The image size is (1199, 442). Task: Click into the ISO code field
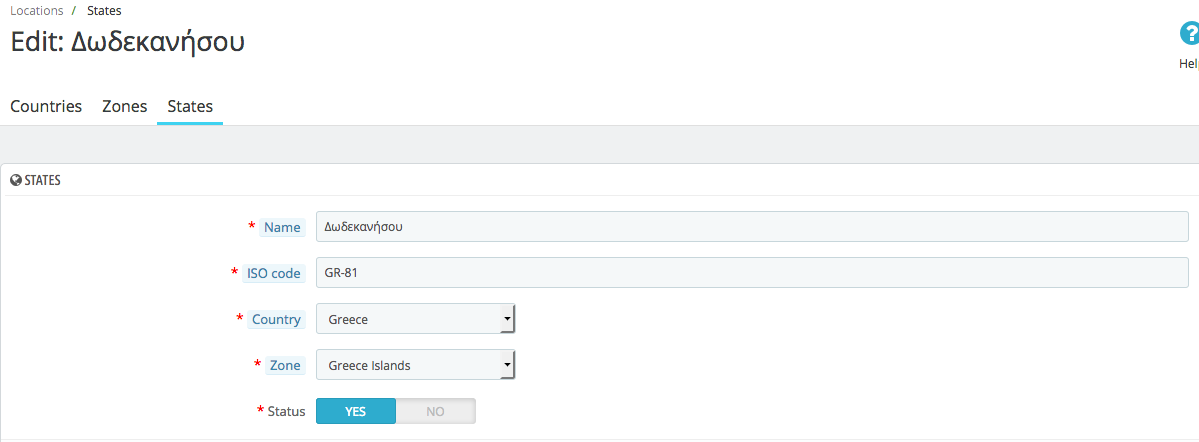point(751,273)
